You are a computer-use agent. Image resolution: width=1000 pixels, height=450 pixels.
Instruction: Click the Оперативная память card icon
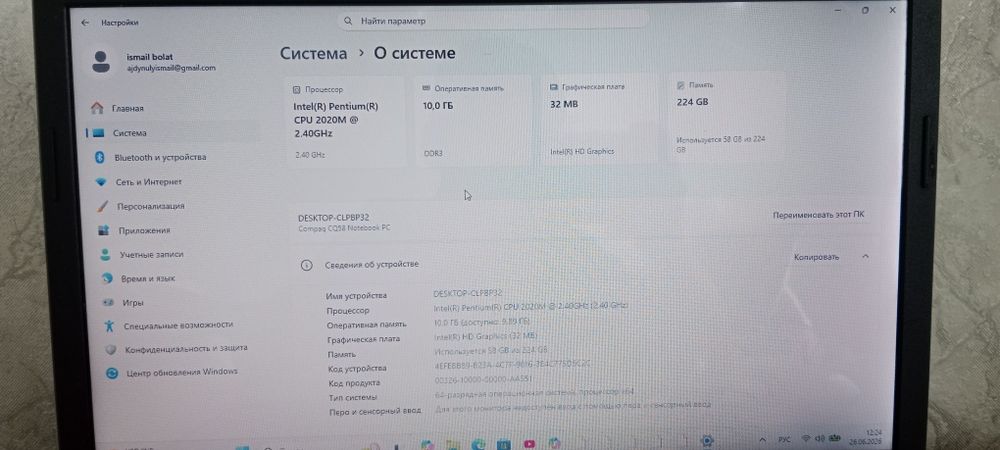click(426, 89)
